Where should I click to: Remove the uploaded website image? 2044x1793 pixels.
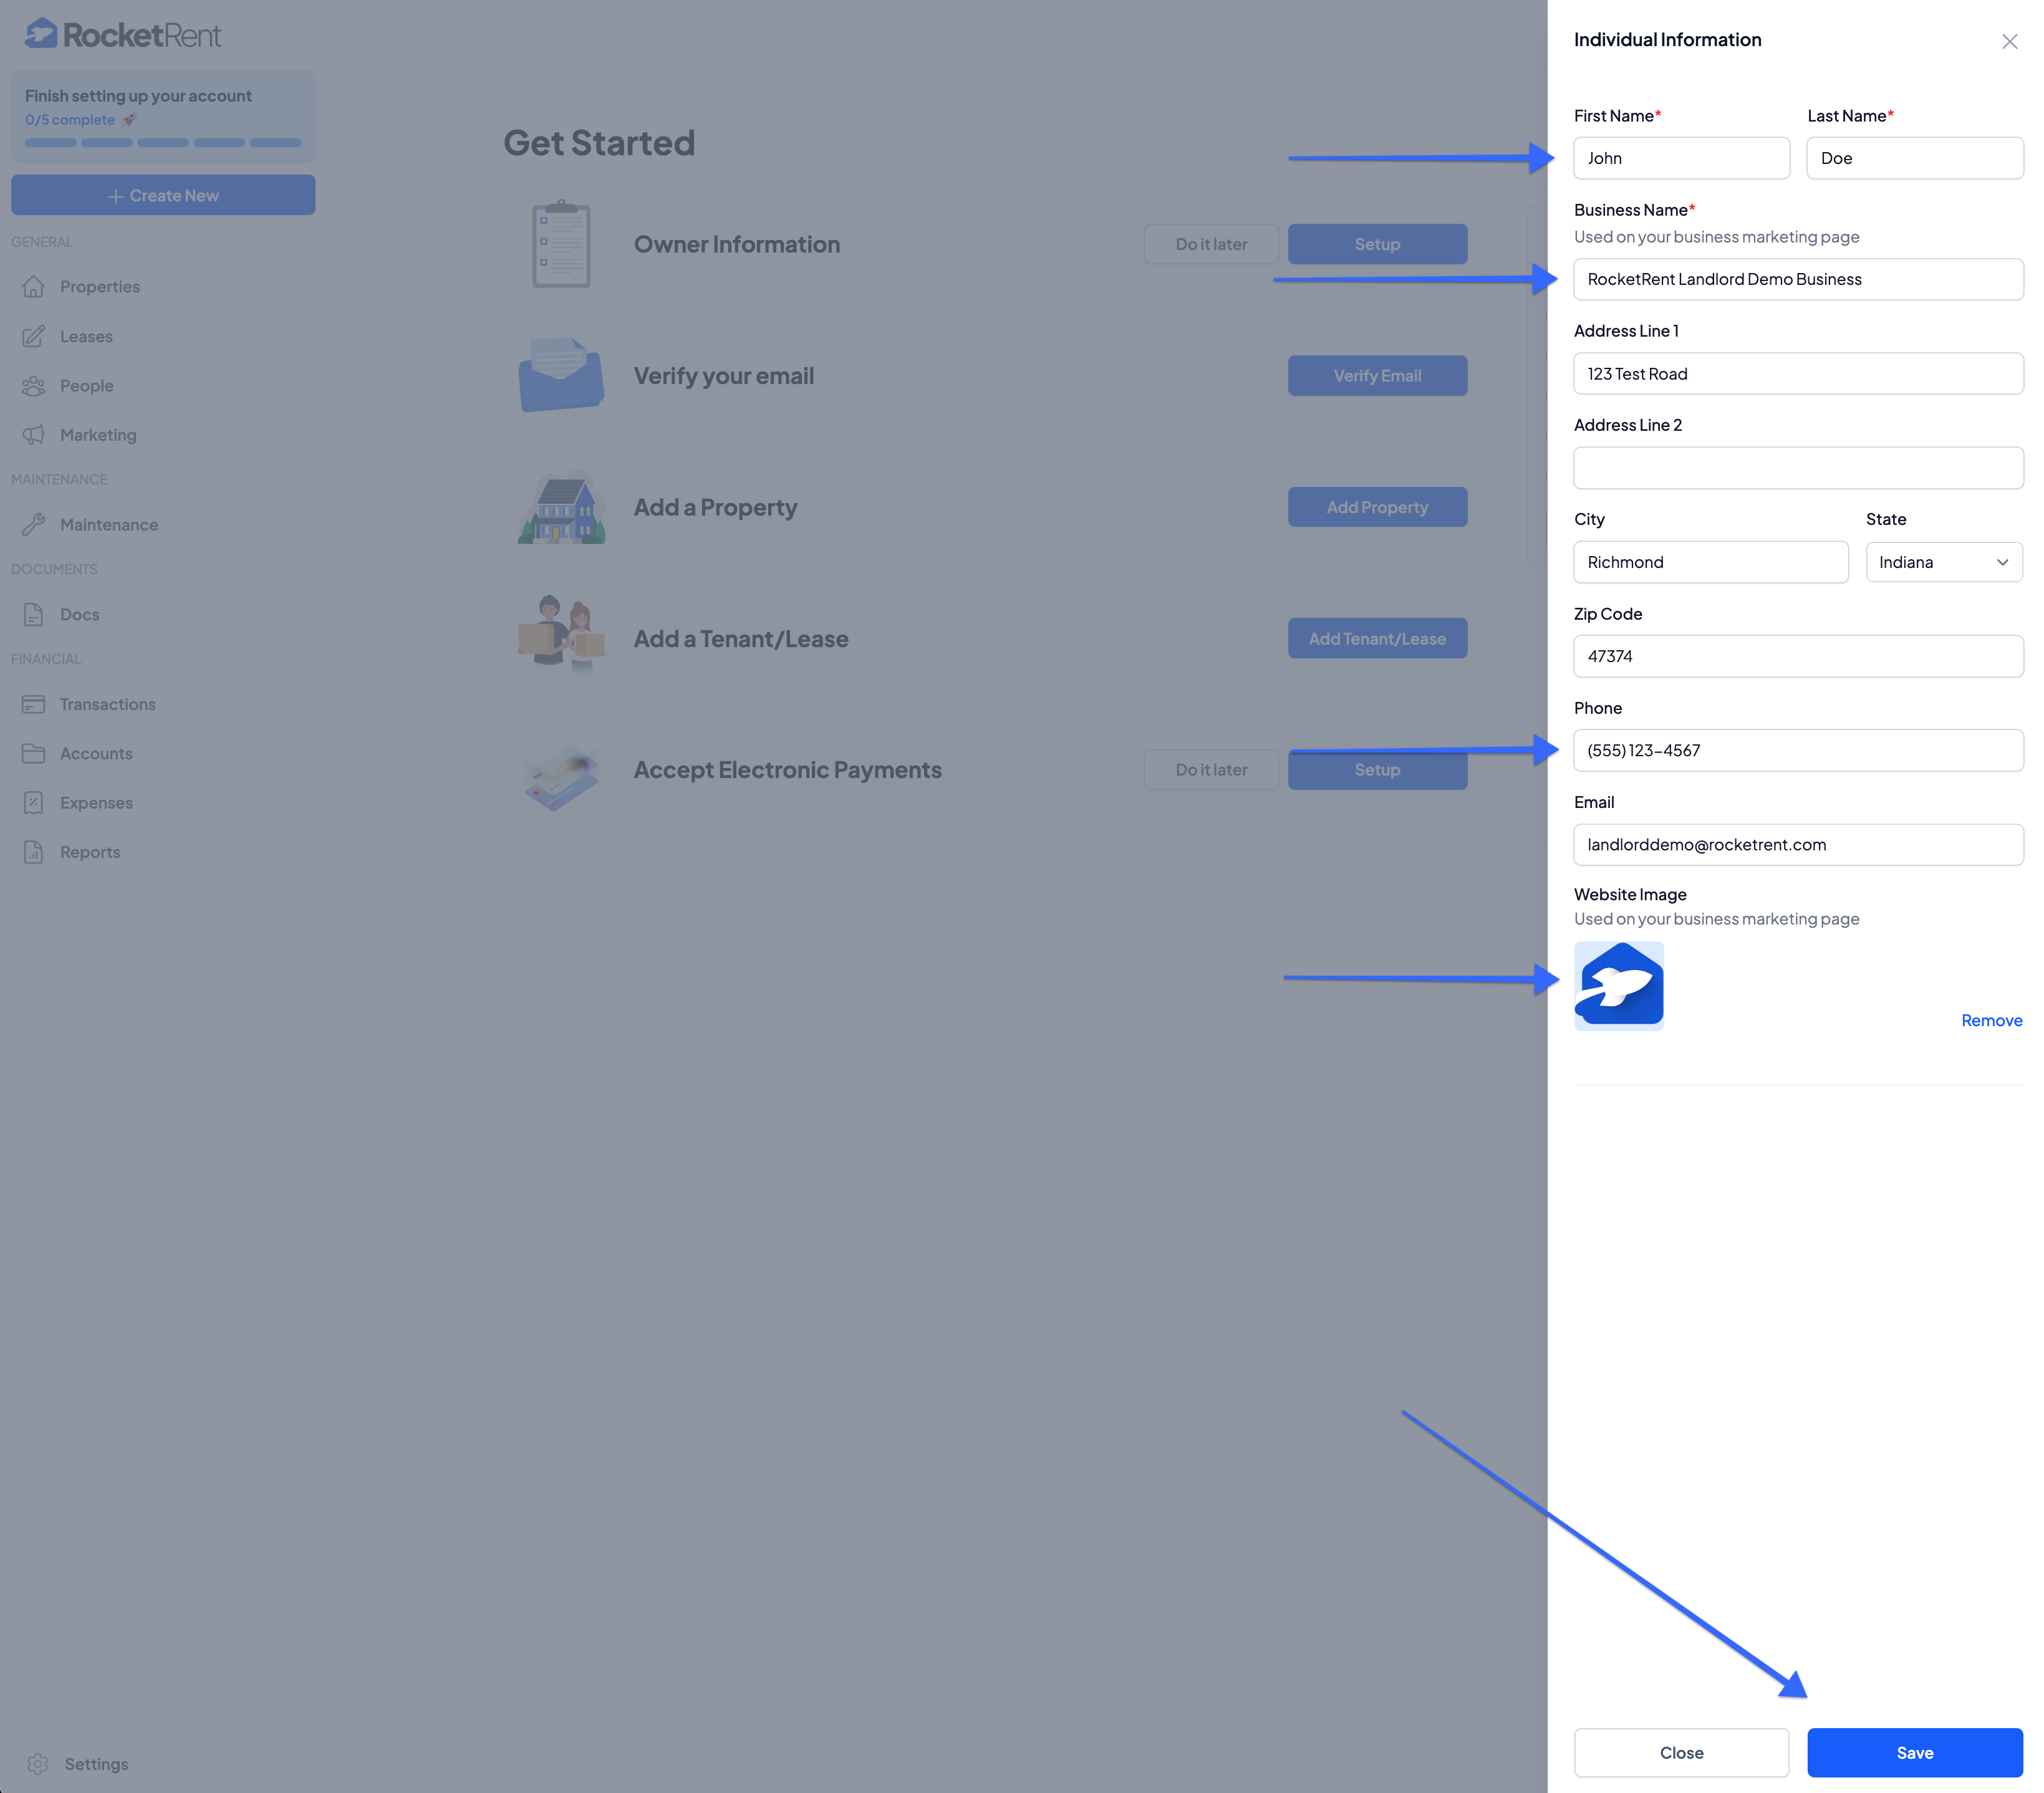1991,1020
